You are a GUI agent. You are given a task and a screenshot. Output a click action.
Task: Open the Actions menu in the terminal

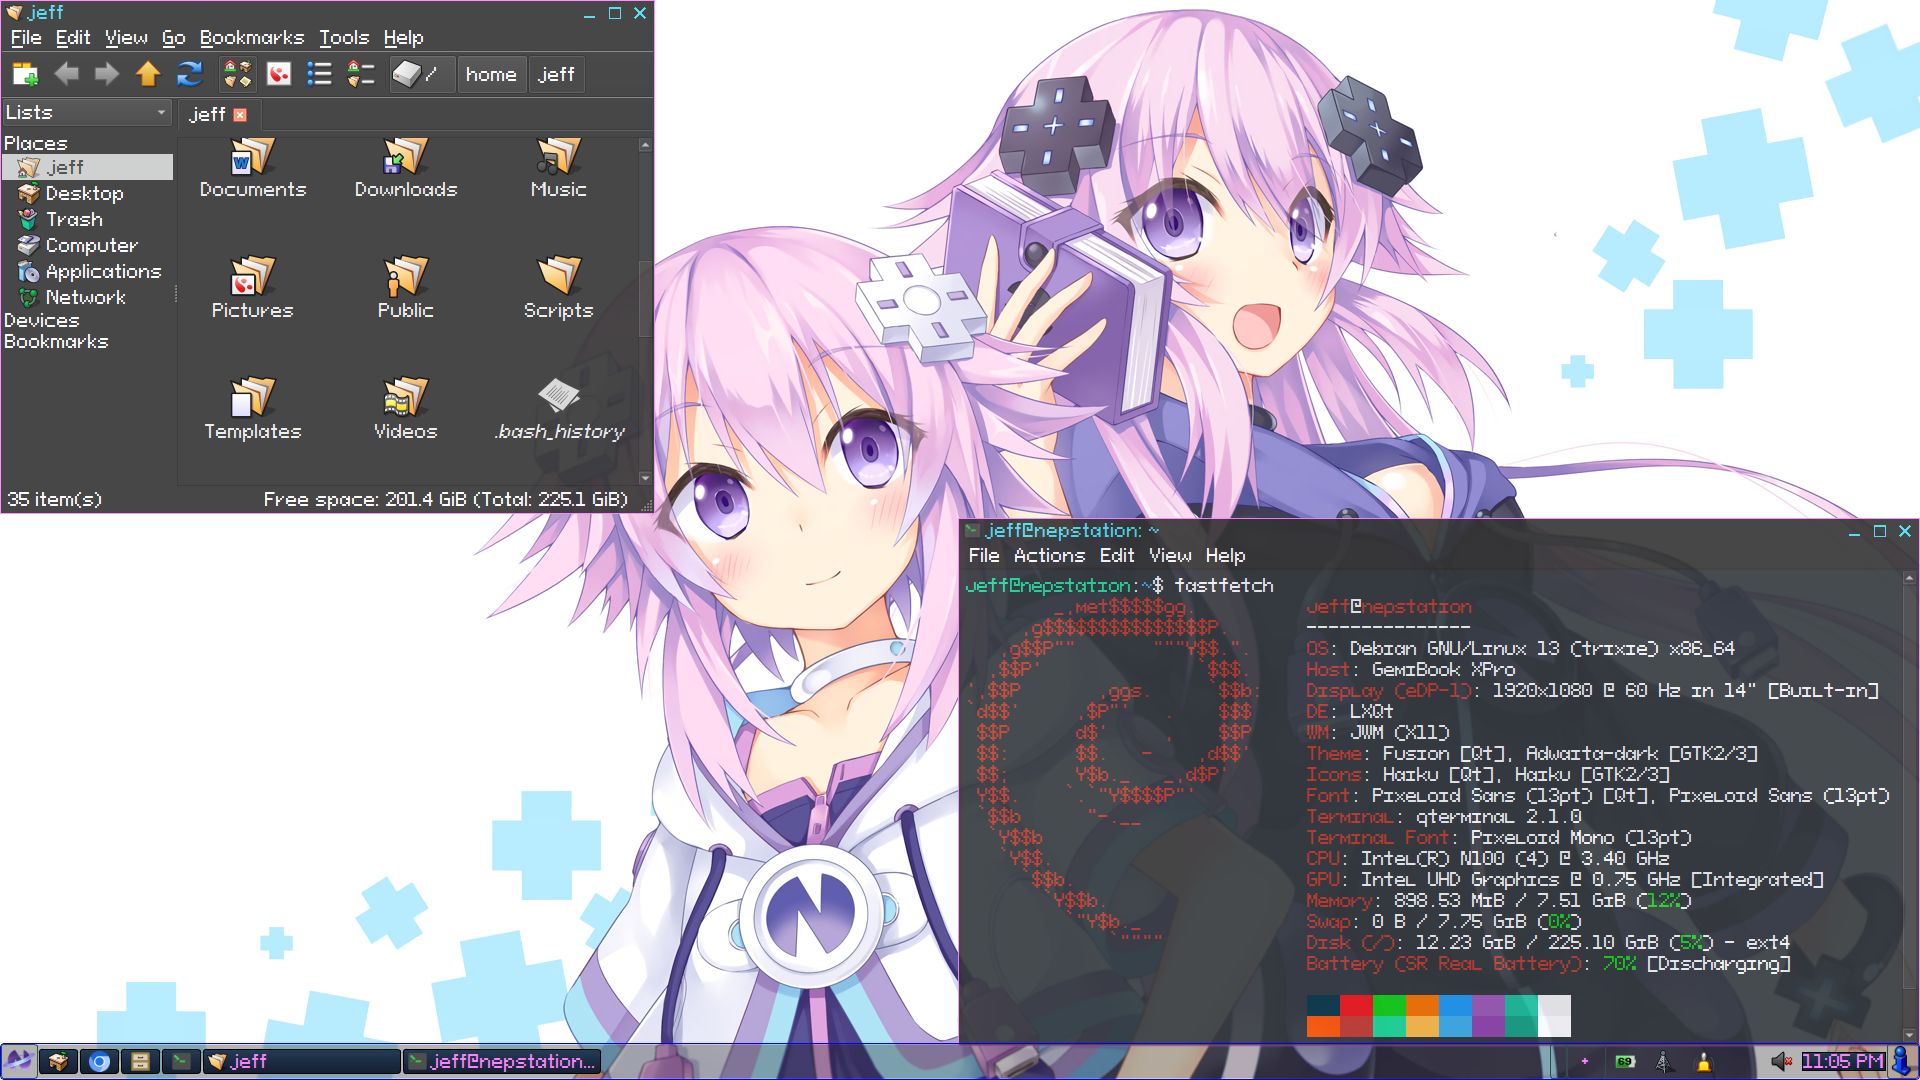point(1048,556)
